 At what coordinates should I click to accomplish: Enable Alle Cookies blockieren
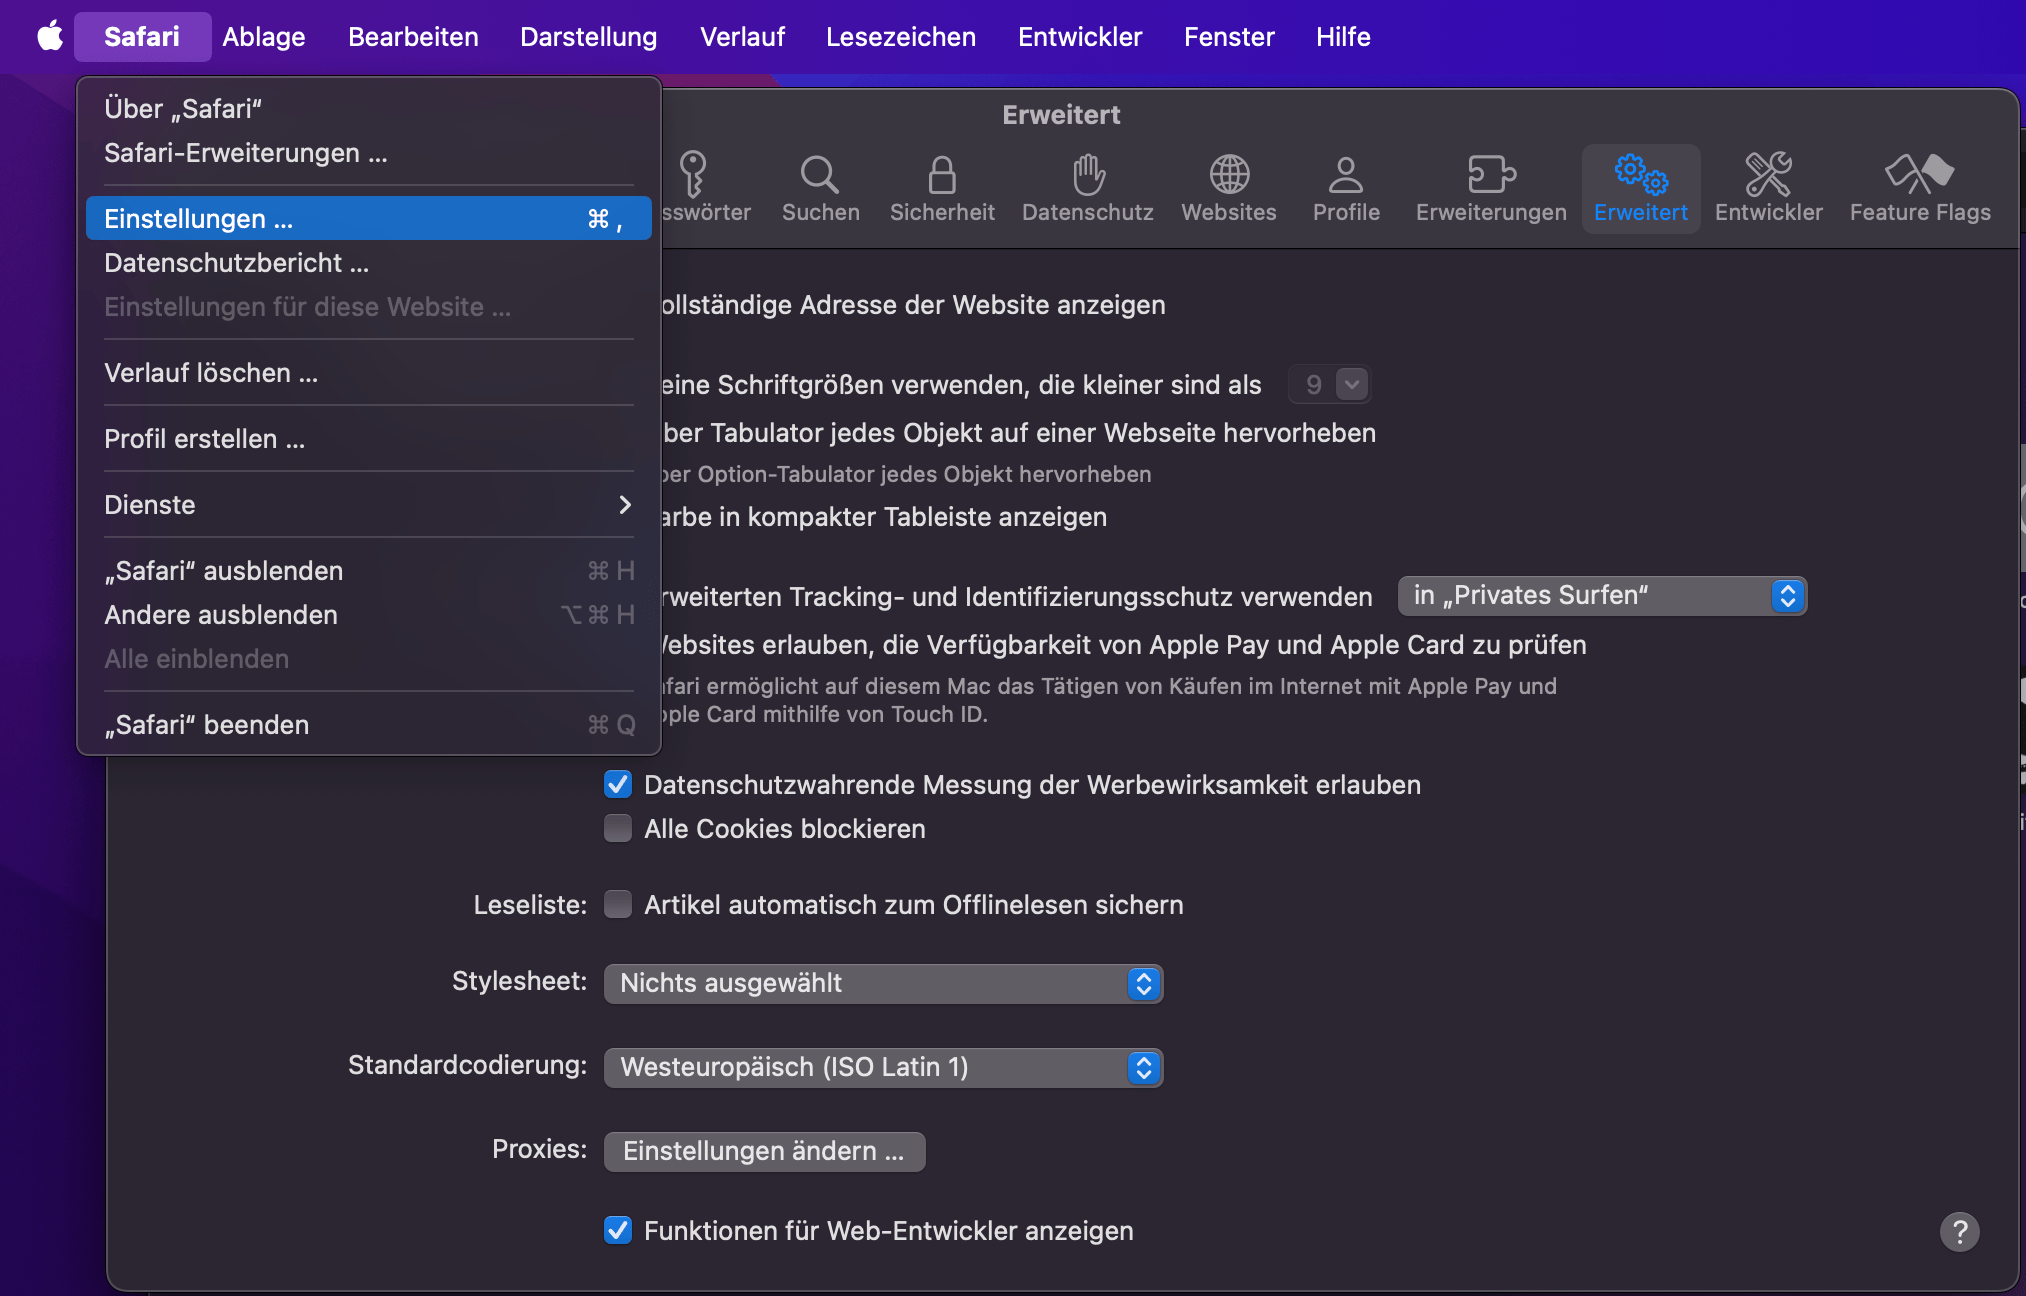(x=618, y=829)
